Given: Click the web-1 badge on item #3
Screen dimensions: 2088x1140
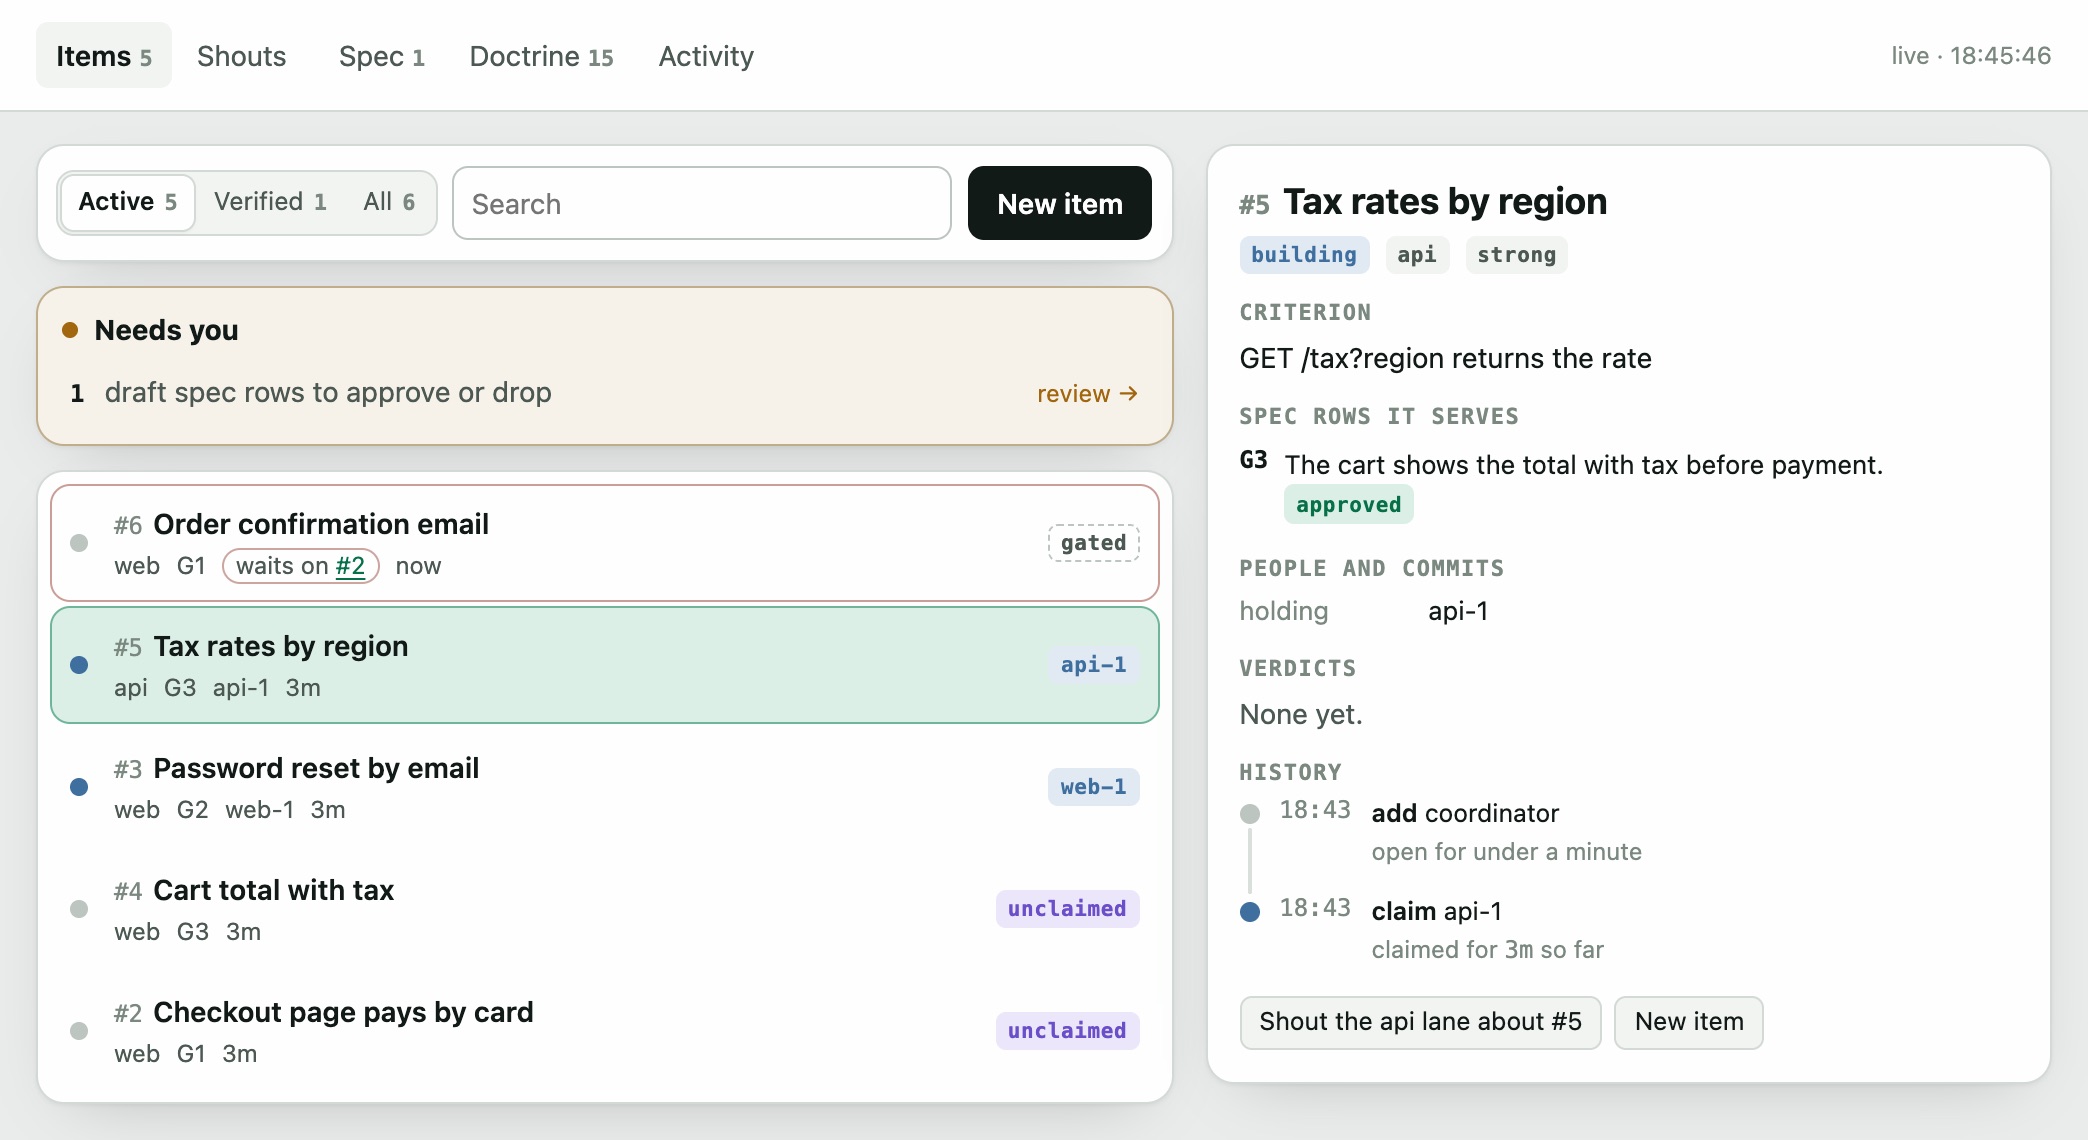Looking at the screenshot, I should (1093, 787).
